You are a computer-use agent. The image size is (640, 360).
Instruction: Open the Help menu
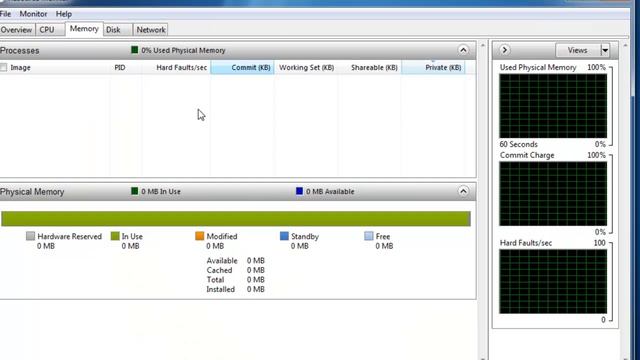point(64,14)
